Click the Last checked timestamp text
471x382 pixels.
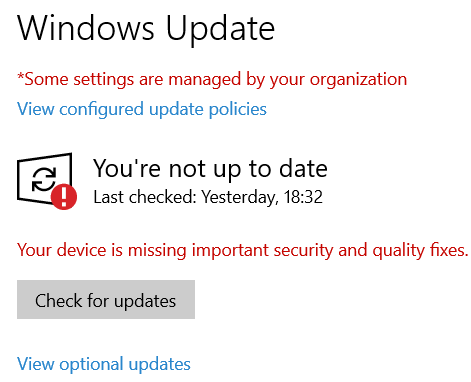(208, 197)
